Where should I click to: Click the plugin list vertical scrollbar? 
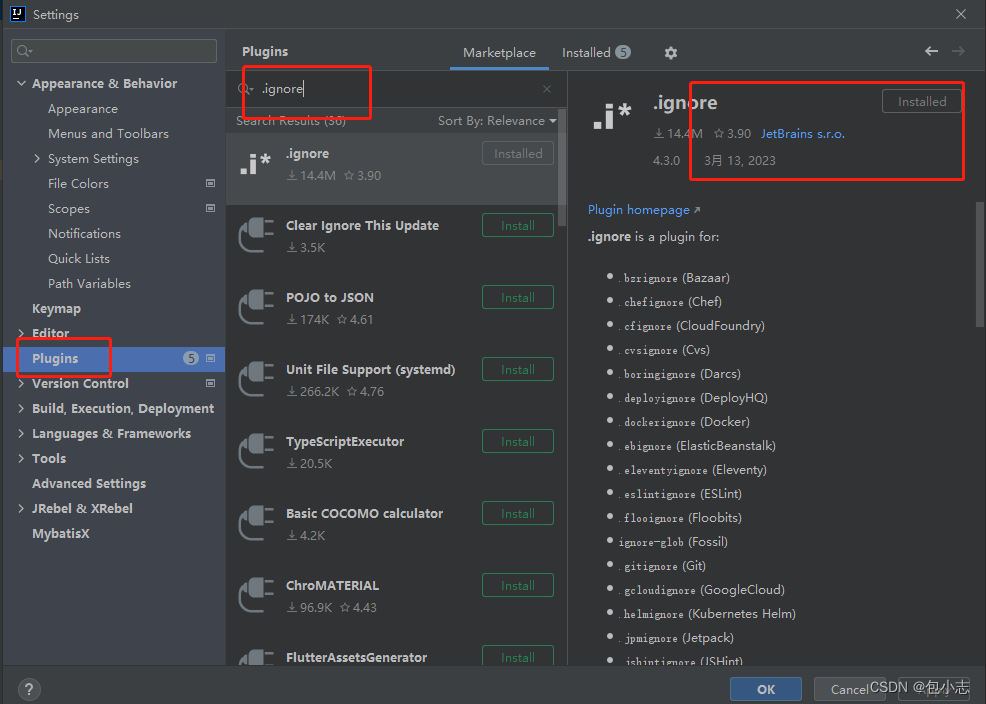click(562, 168)
